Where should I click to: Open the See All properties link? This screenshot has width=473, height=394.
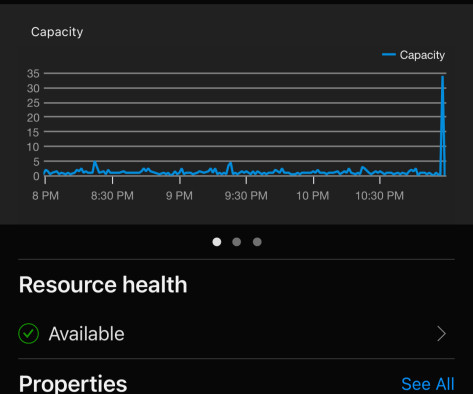428,384
